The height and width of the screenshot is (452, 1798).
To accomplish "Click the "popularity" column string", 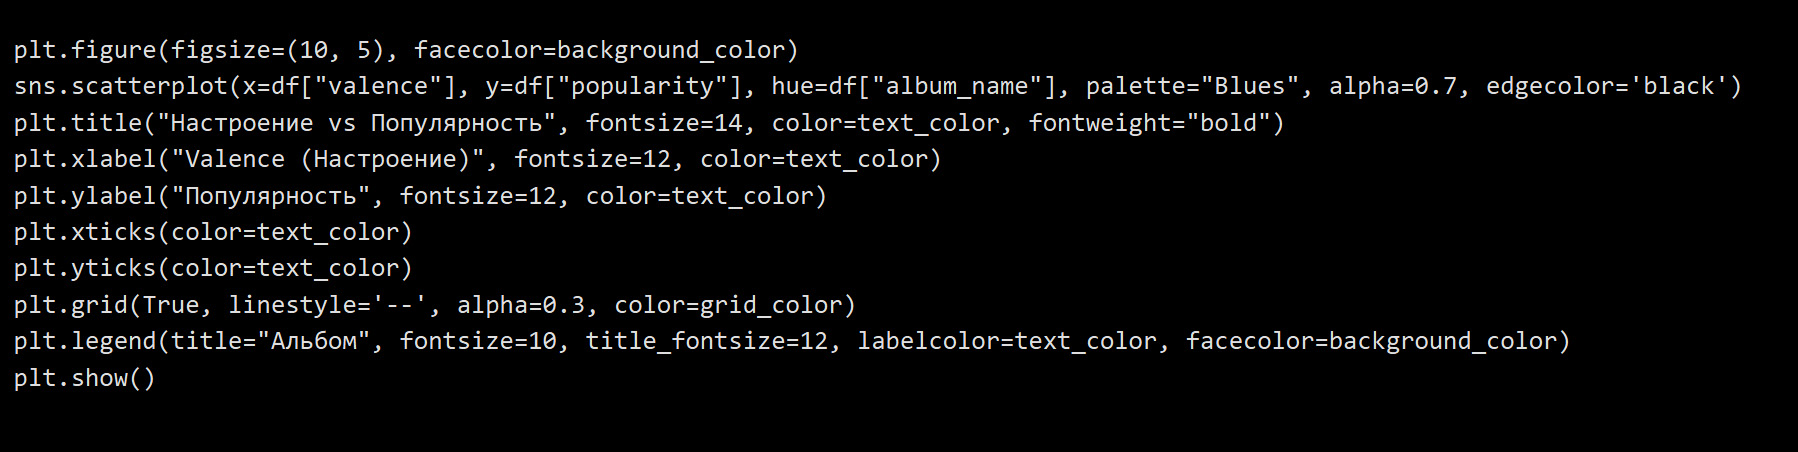I will point(635,86).
